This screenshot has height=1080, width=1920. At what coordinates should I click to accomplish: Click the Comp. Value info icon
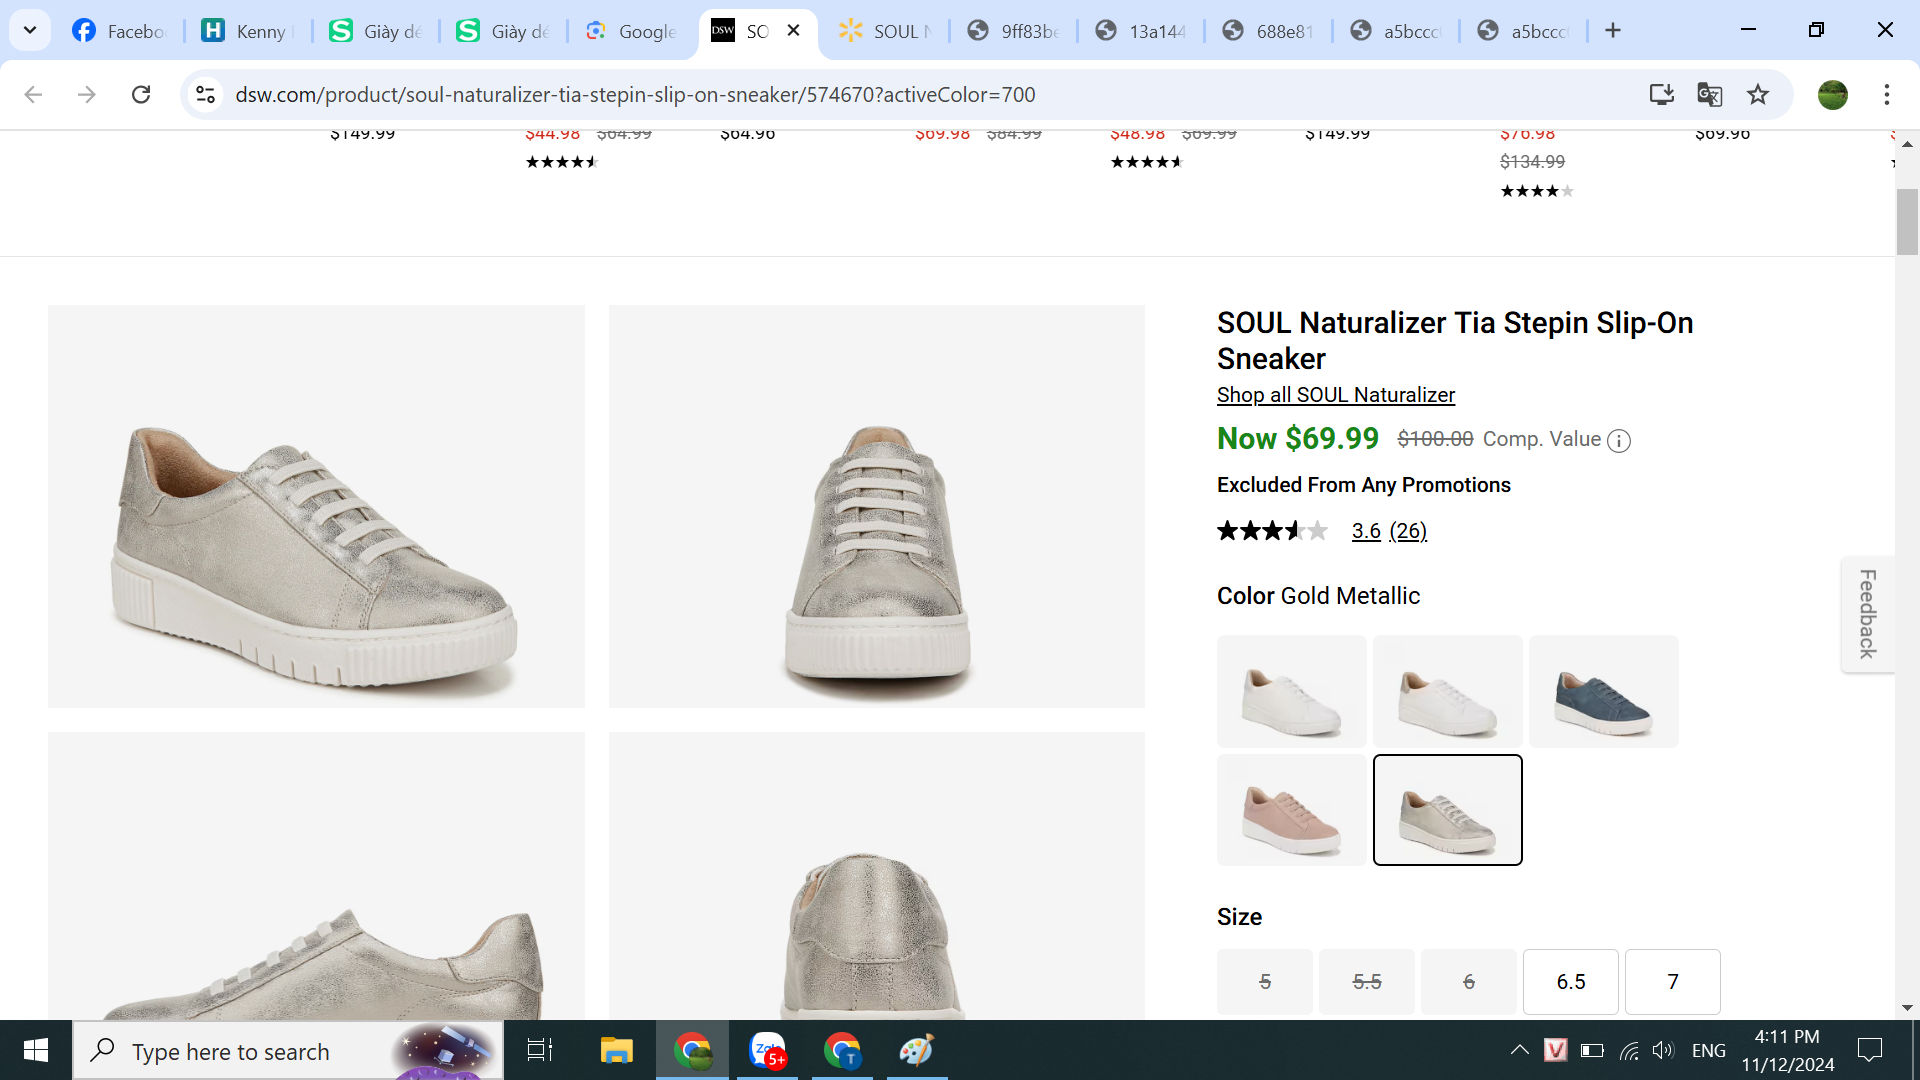click(1618, 441)
